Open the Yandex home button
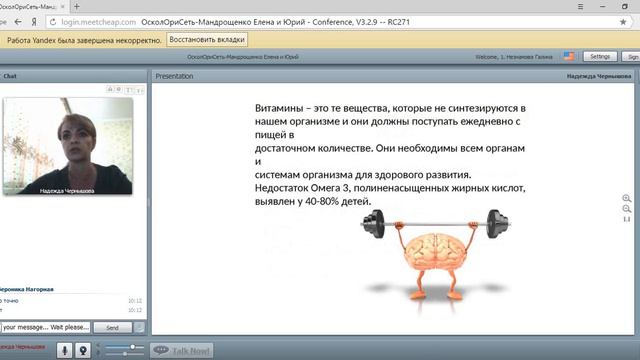The width and height of the screenshot is (640, 360). click(x=34, y=22)
